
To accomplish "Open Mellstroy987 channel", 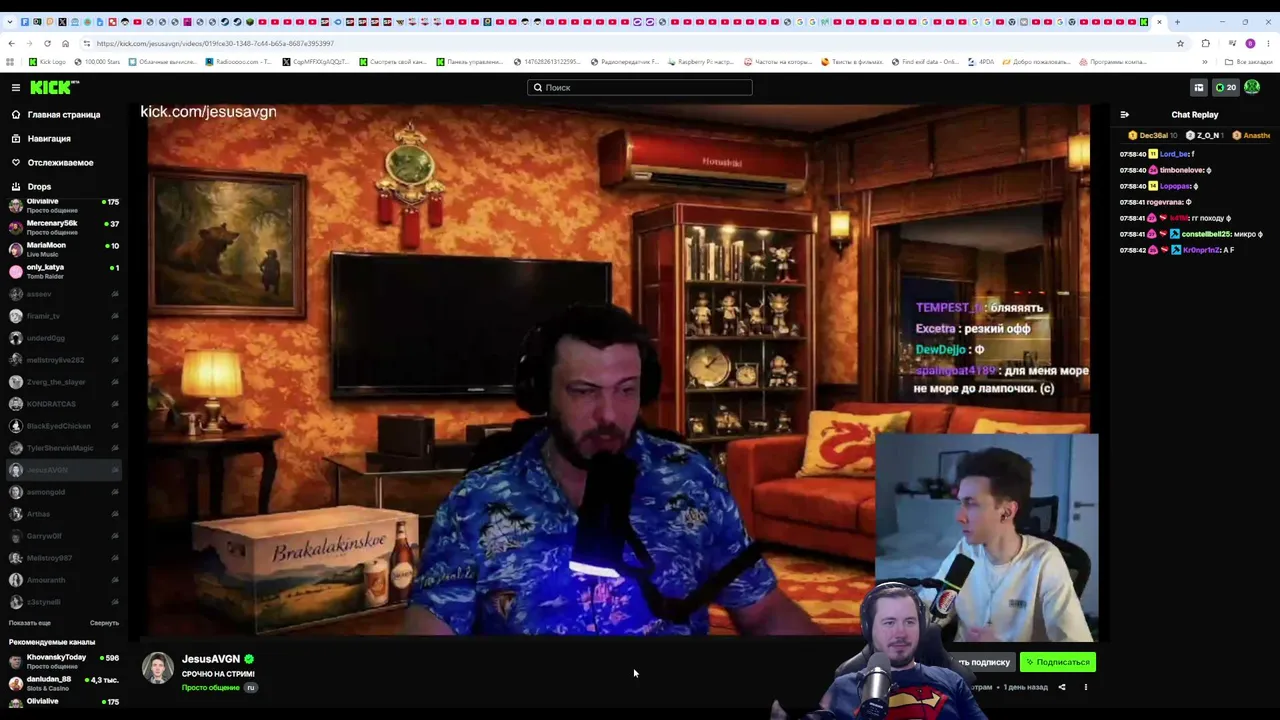I will click(64, 558).
